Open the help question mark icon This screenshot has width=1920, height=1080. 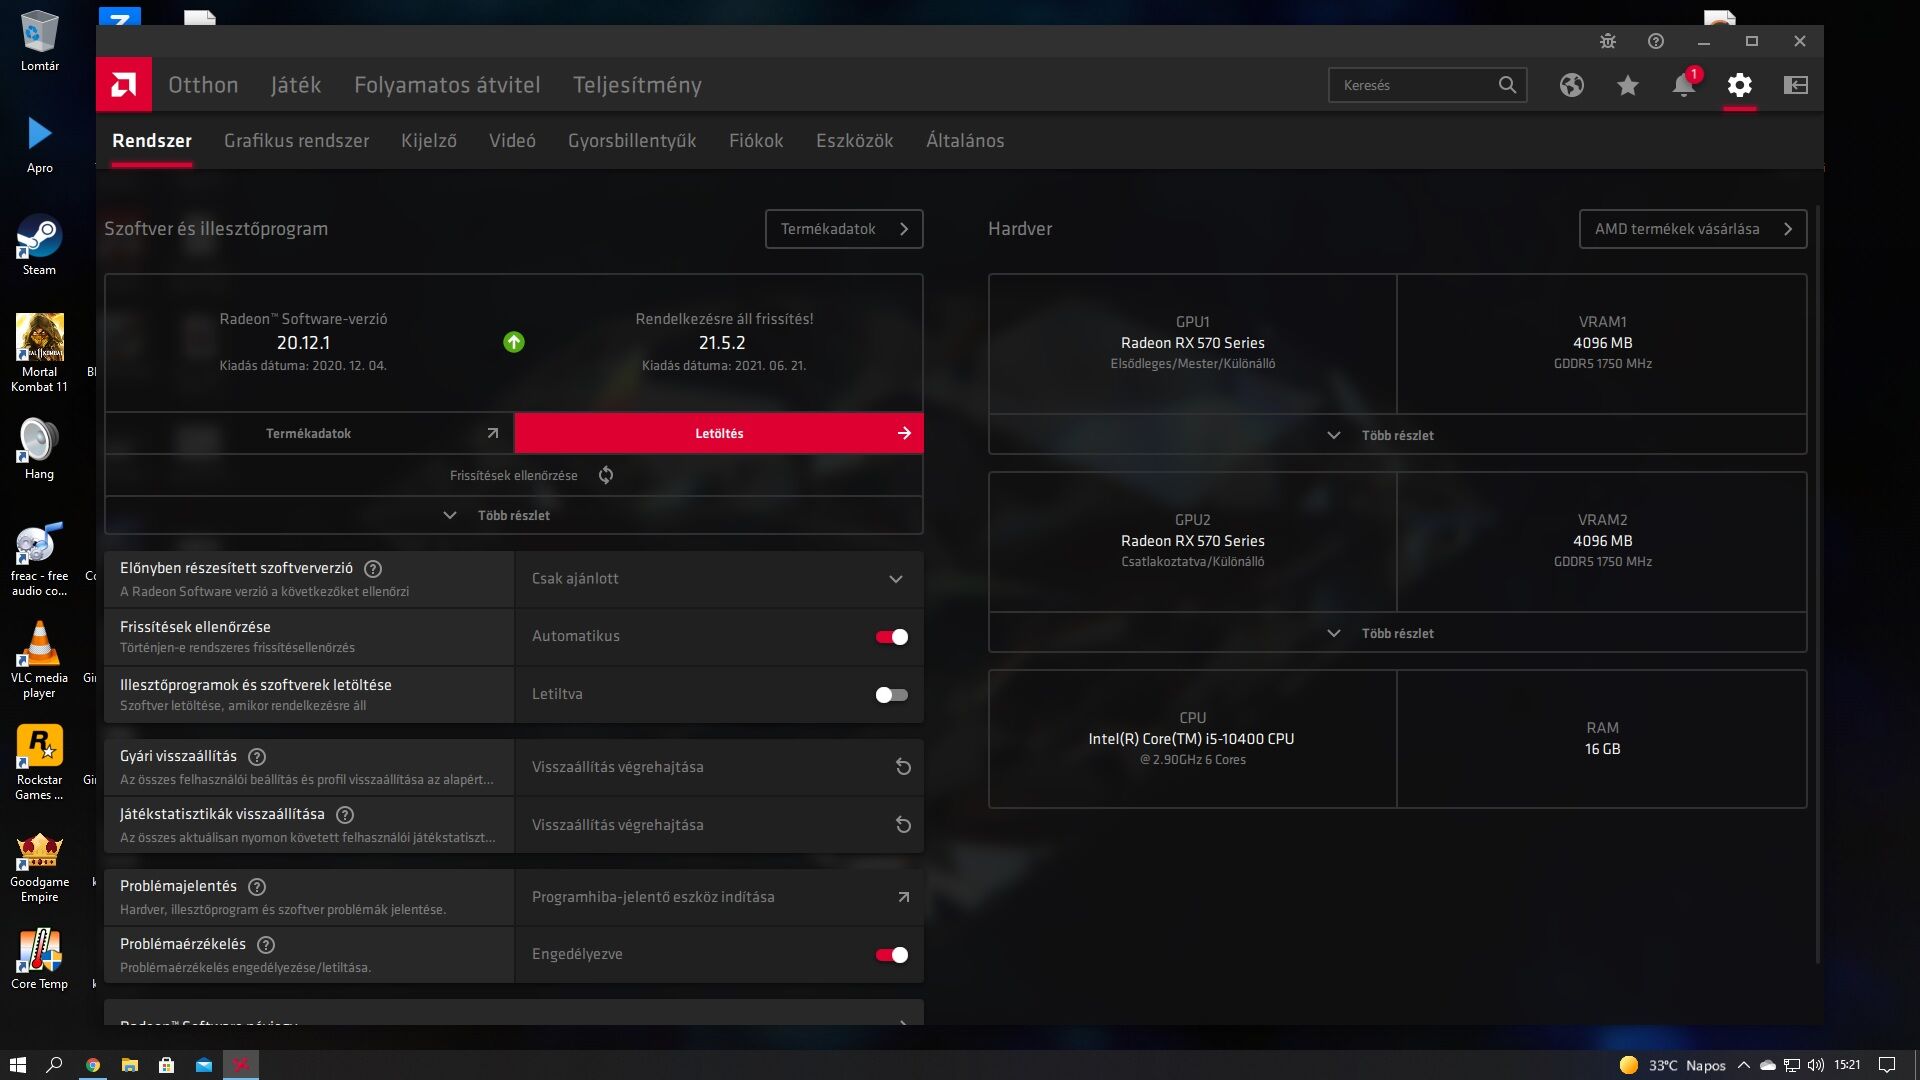[1656, 41]
